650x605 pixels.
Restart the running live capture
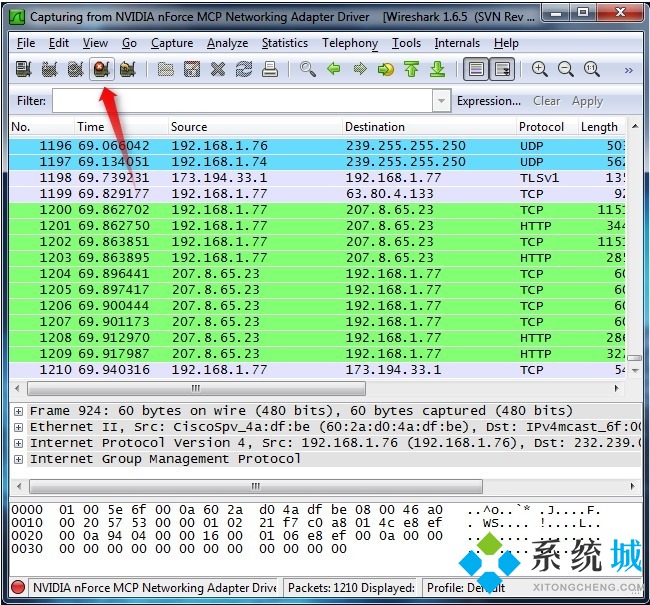click(128, 69)
